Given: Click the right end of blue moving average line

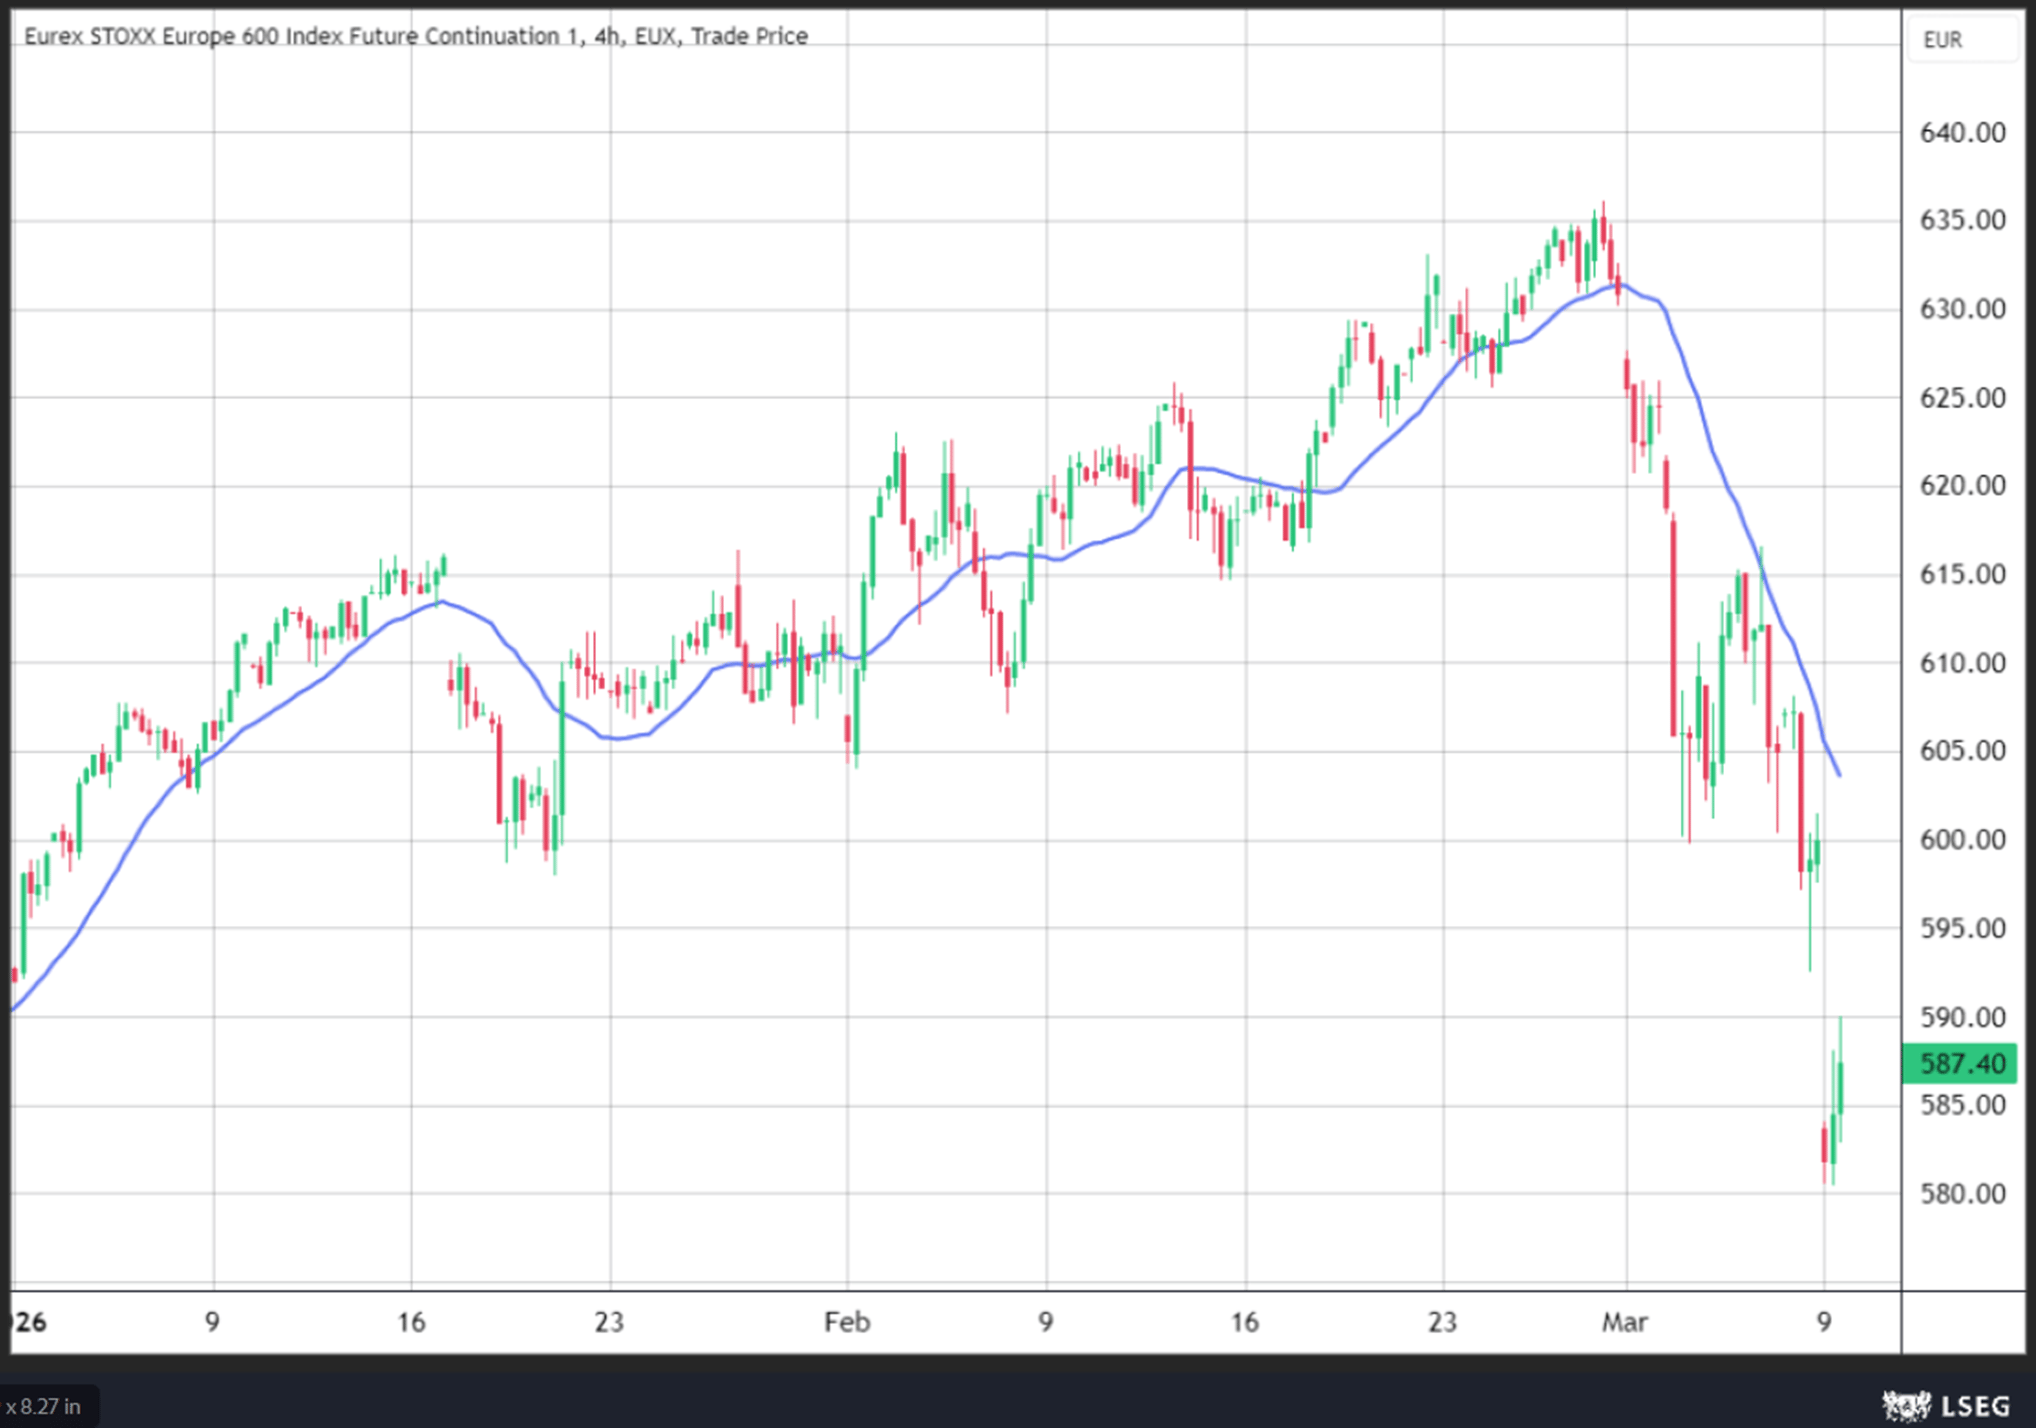Looking at the screenshot, I should click(x=1839, y=774).
